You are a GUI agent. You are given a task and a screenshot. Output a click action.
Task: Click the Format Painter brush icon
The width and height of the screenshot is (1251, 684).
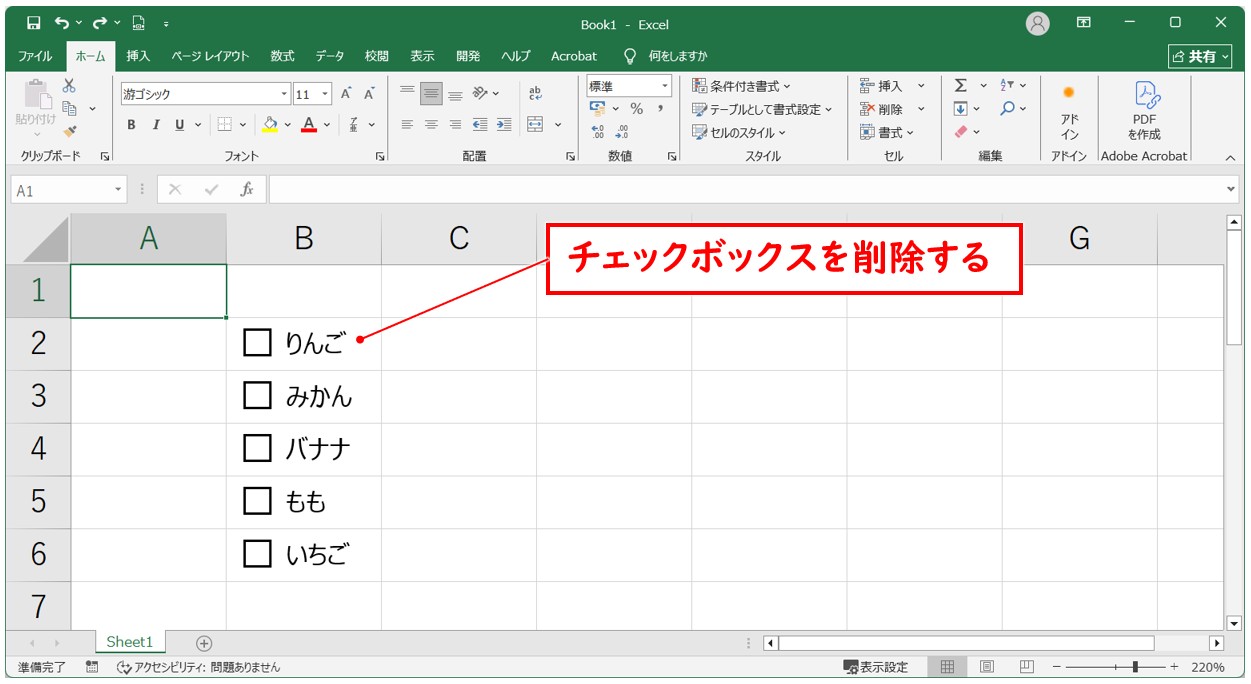[69, 130]
